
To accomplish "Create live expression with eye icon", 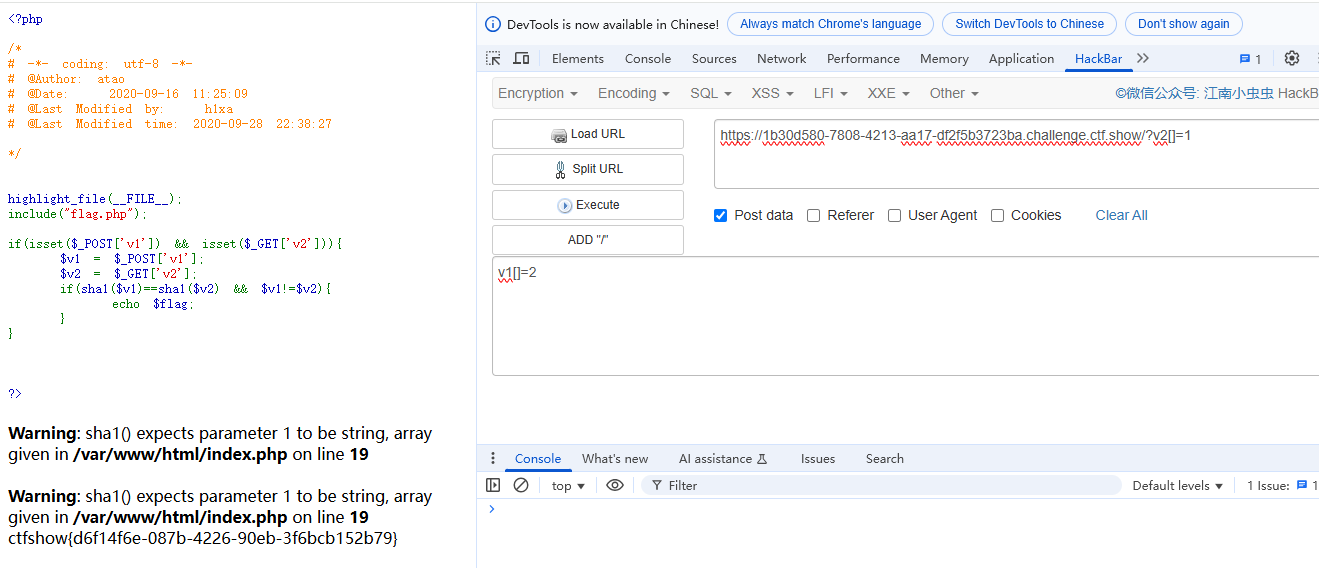I will coord(615,485).
